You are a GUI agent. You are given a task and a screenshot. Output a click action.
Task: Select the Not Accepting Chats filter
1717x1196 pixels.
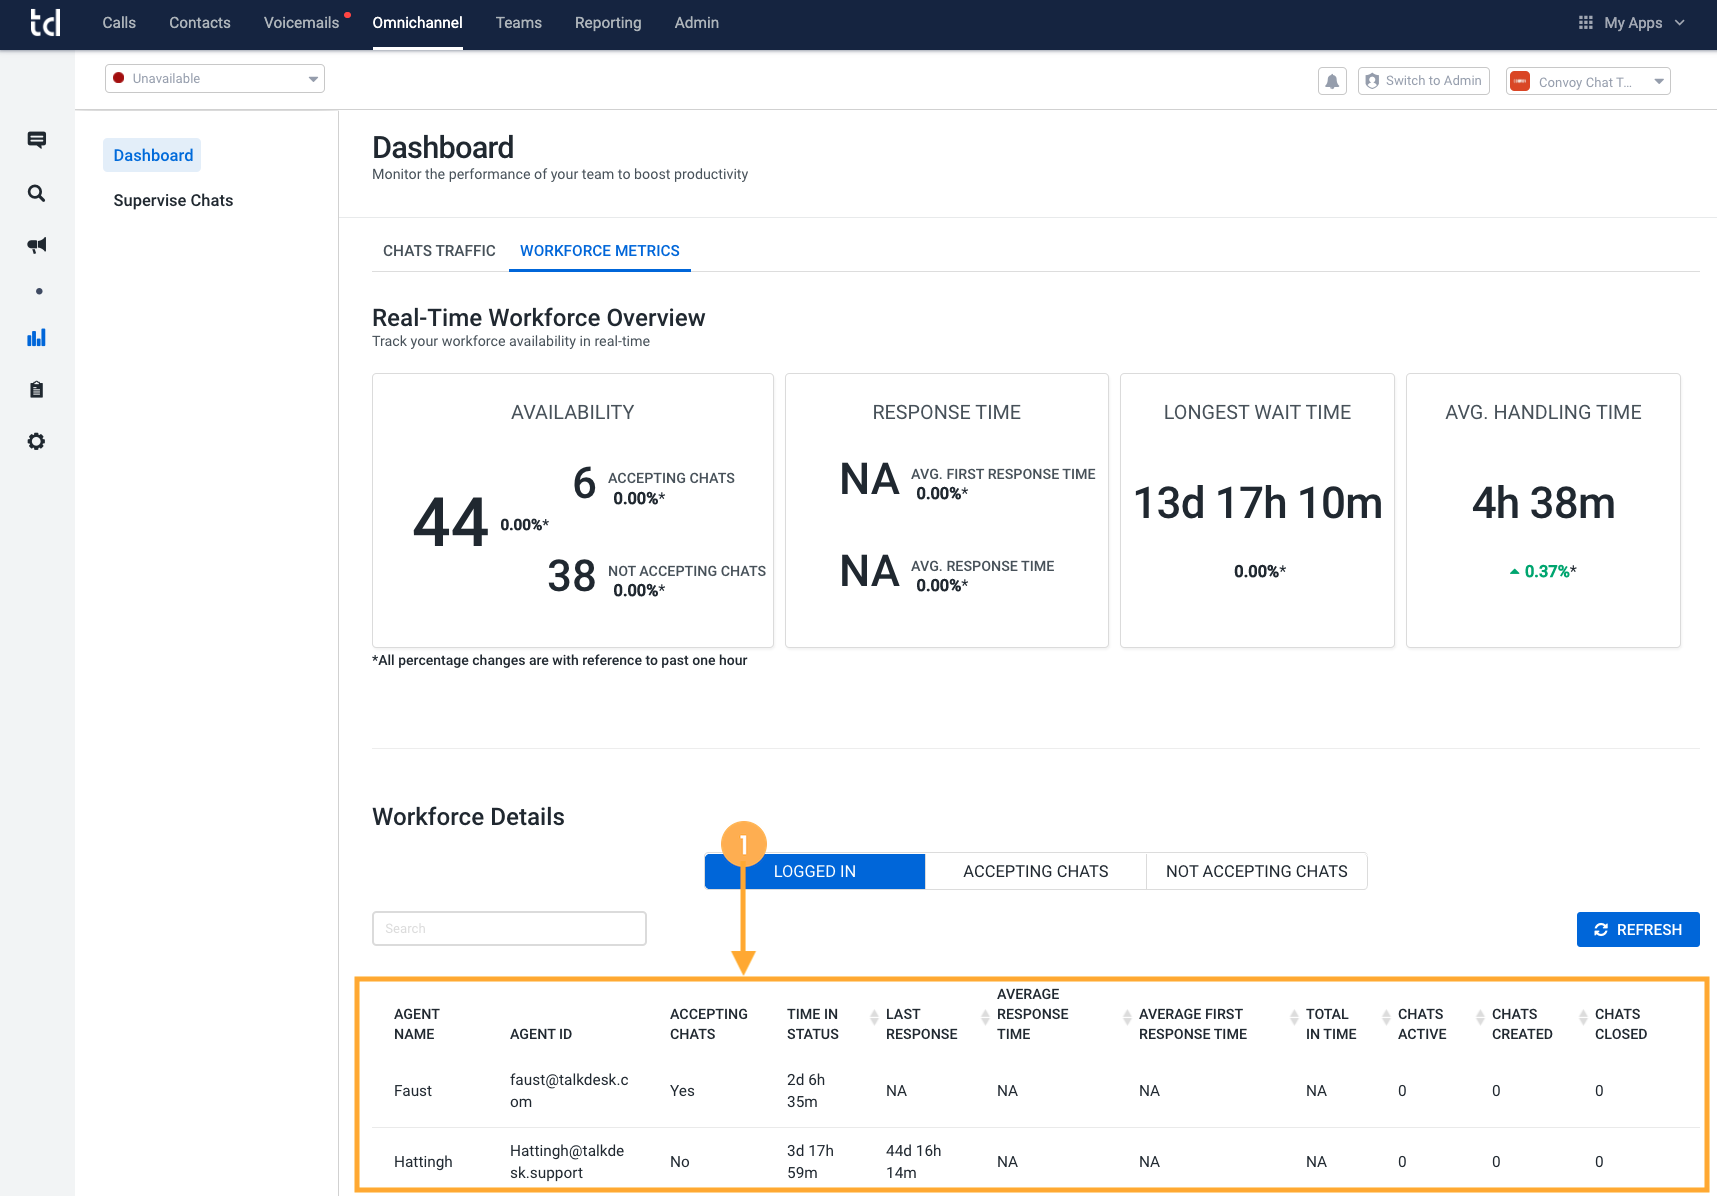click(1257, 871)
